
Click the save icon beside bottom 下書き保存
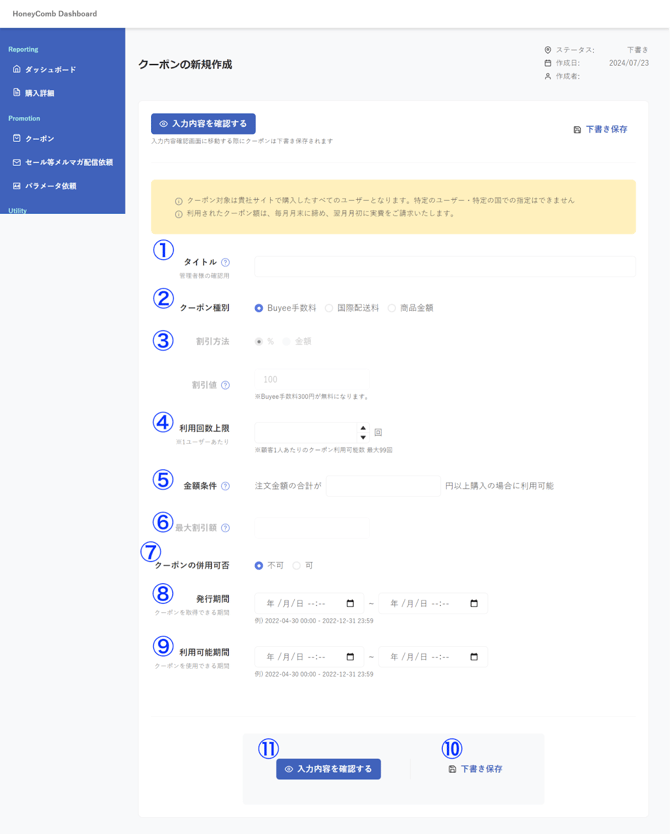pyautogui.click(x=452, y=769)
